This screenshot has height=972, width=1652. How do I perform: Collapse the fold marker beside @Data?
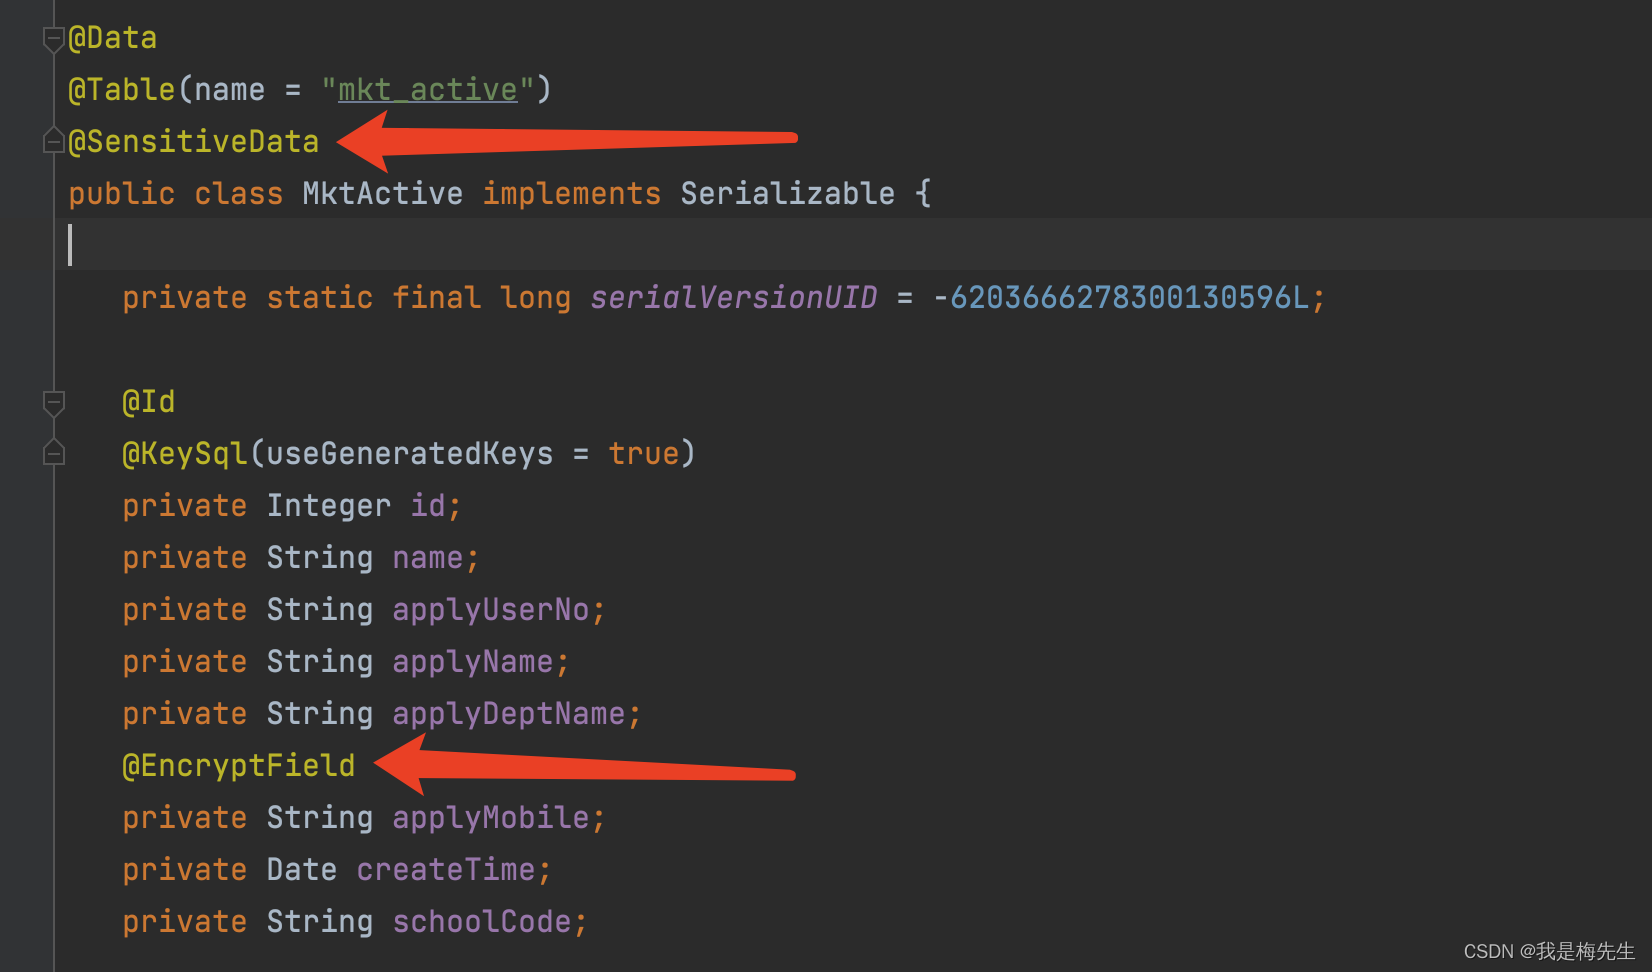point(54,40)
